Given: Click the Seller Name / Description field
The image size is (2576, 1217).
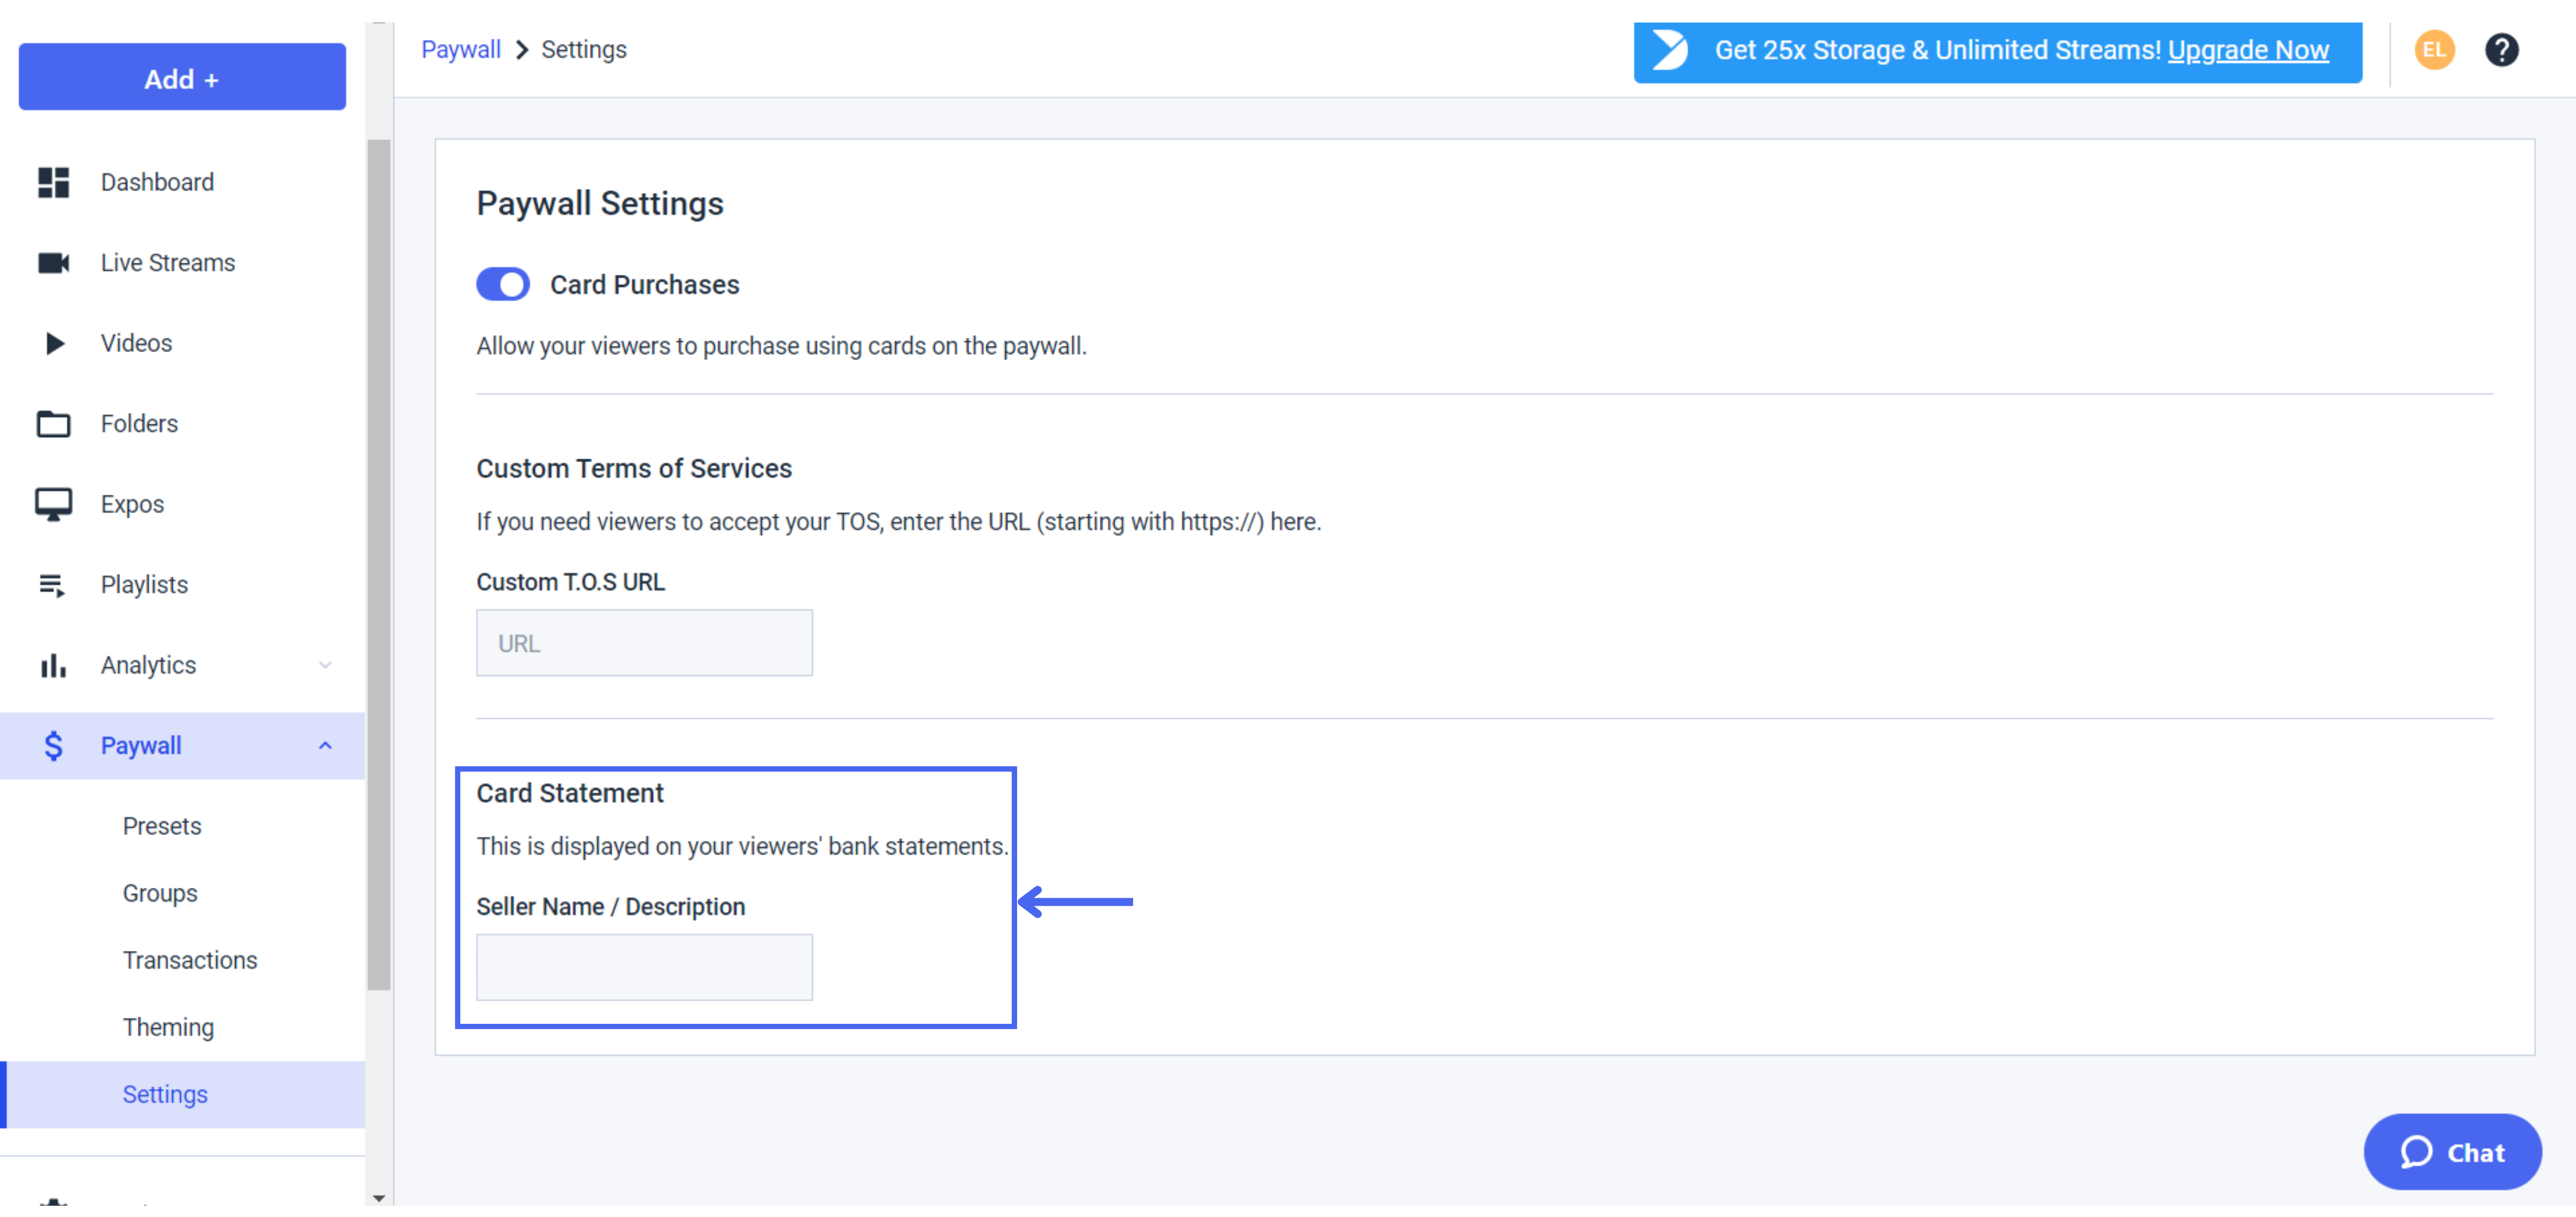Looking at the screenshot, I should tap(644, 968).
